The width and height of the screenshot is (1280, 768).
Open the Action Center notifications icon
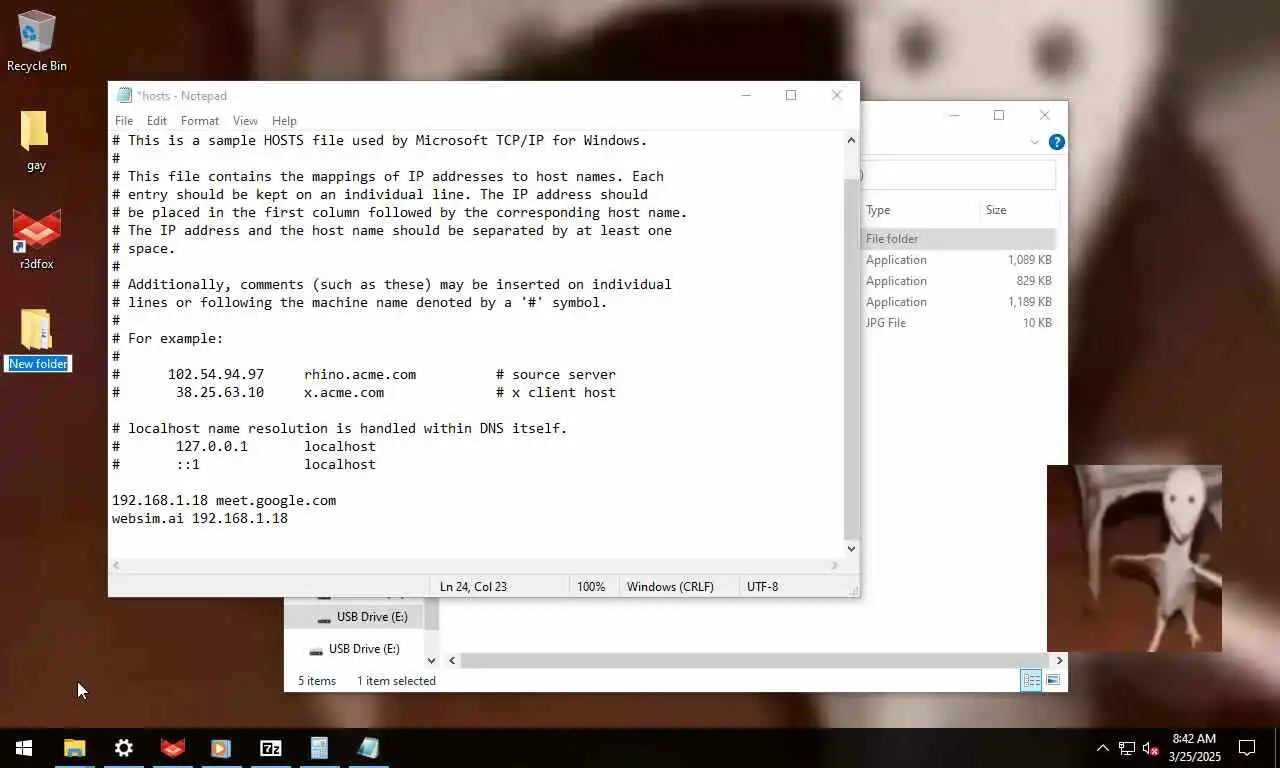pos(1247,748)
